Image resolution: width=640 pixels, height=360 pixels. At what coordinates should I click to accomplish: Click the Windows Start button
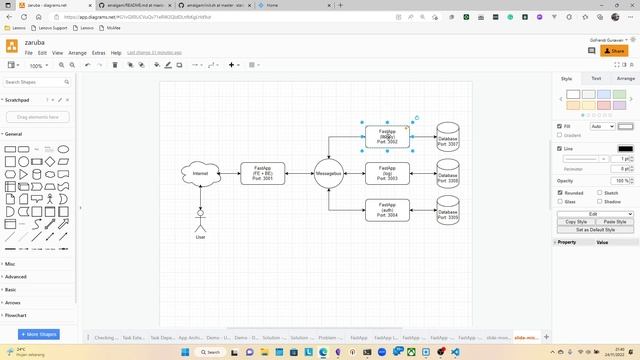[x=185, y=352]
